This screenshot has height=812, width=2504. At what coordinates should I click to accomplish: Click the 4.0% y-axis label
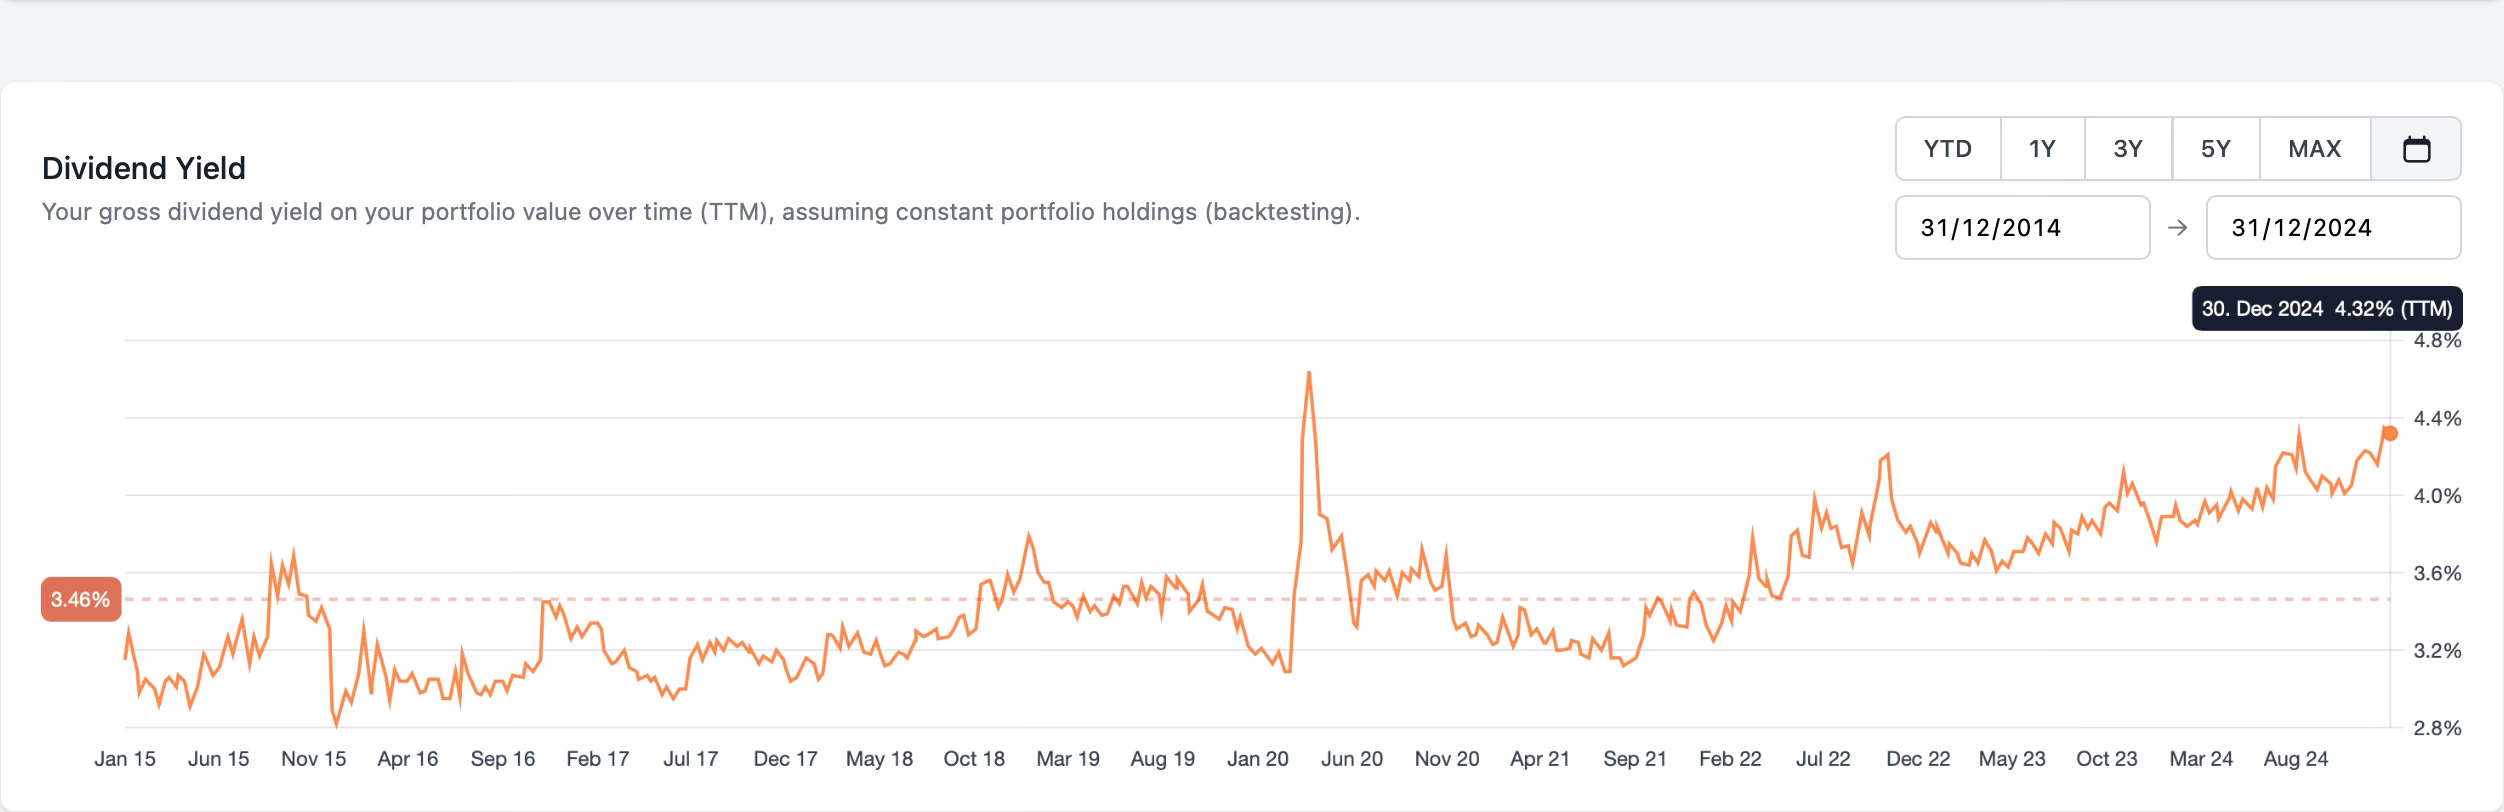(2437, 496)
